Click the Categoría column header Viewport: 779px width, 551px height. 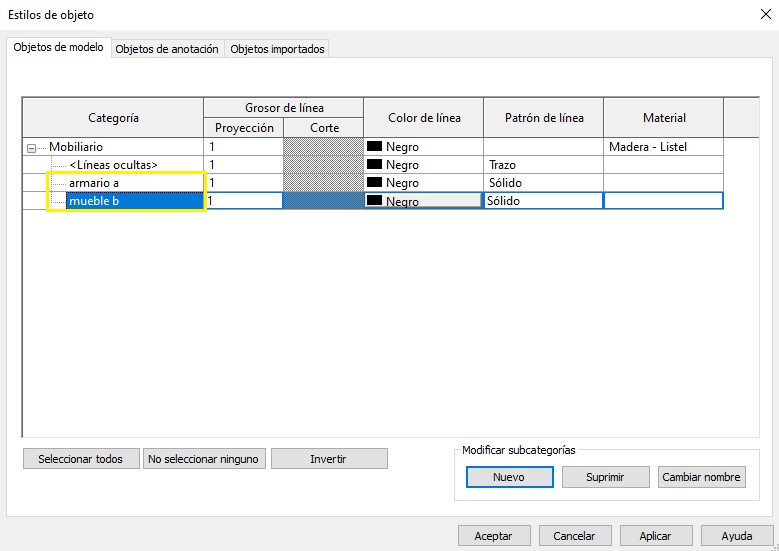[113, 118]
